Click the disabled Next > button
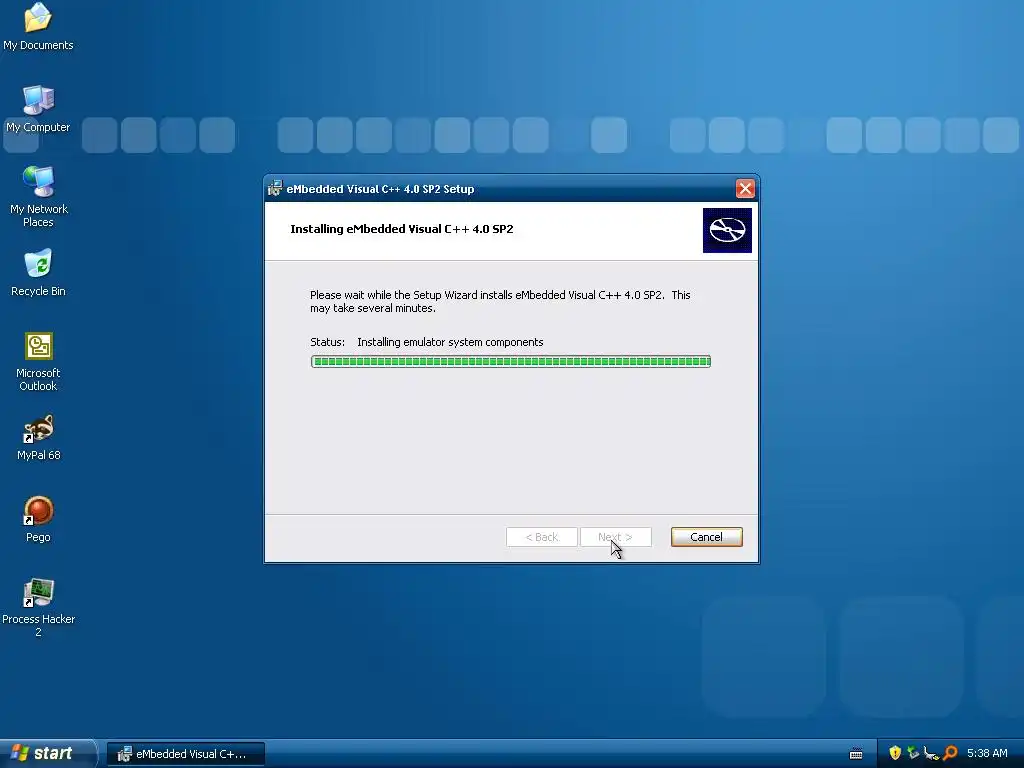 [616, 537]
